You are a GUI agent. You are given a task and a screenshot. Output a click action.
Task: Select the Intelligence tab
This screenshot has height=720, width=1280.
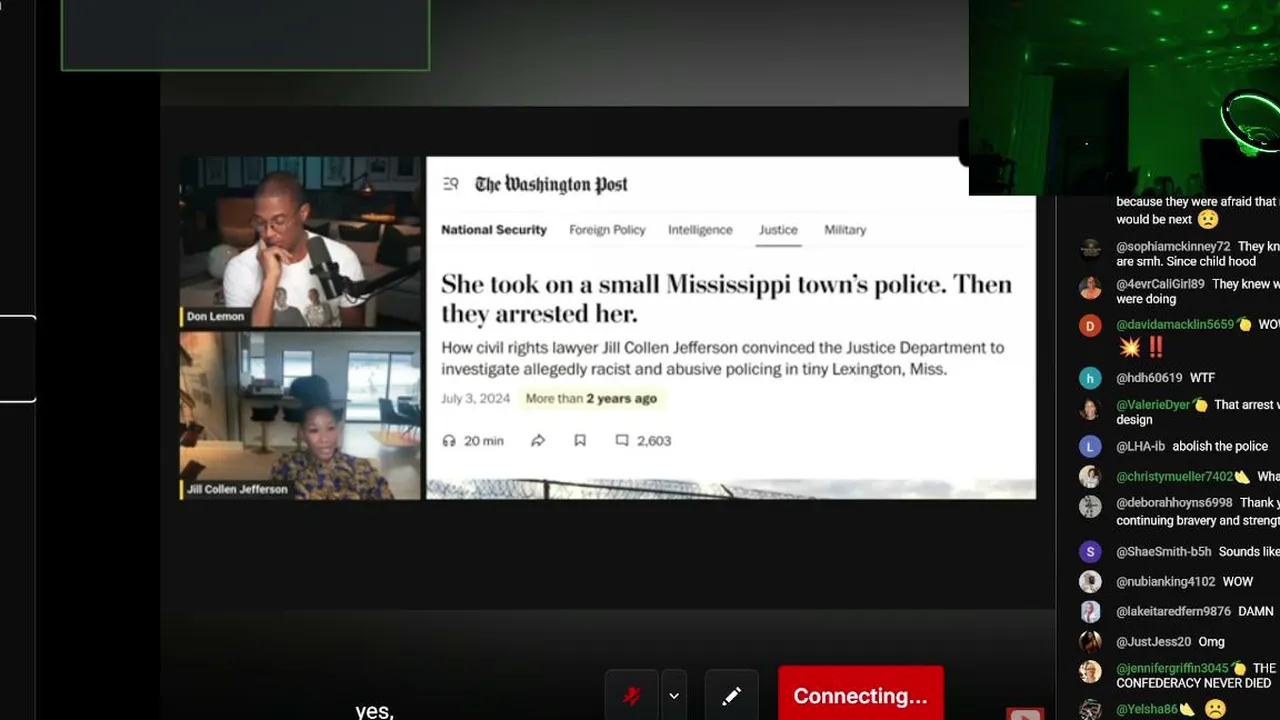700,230
